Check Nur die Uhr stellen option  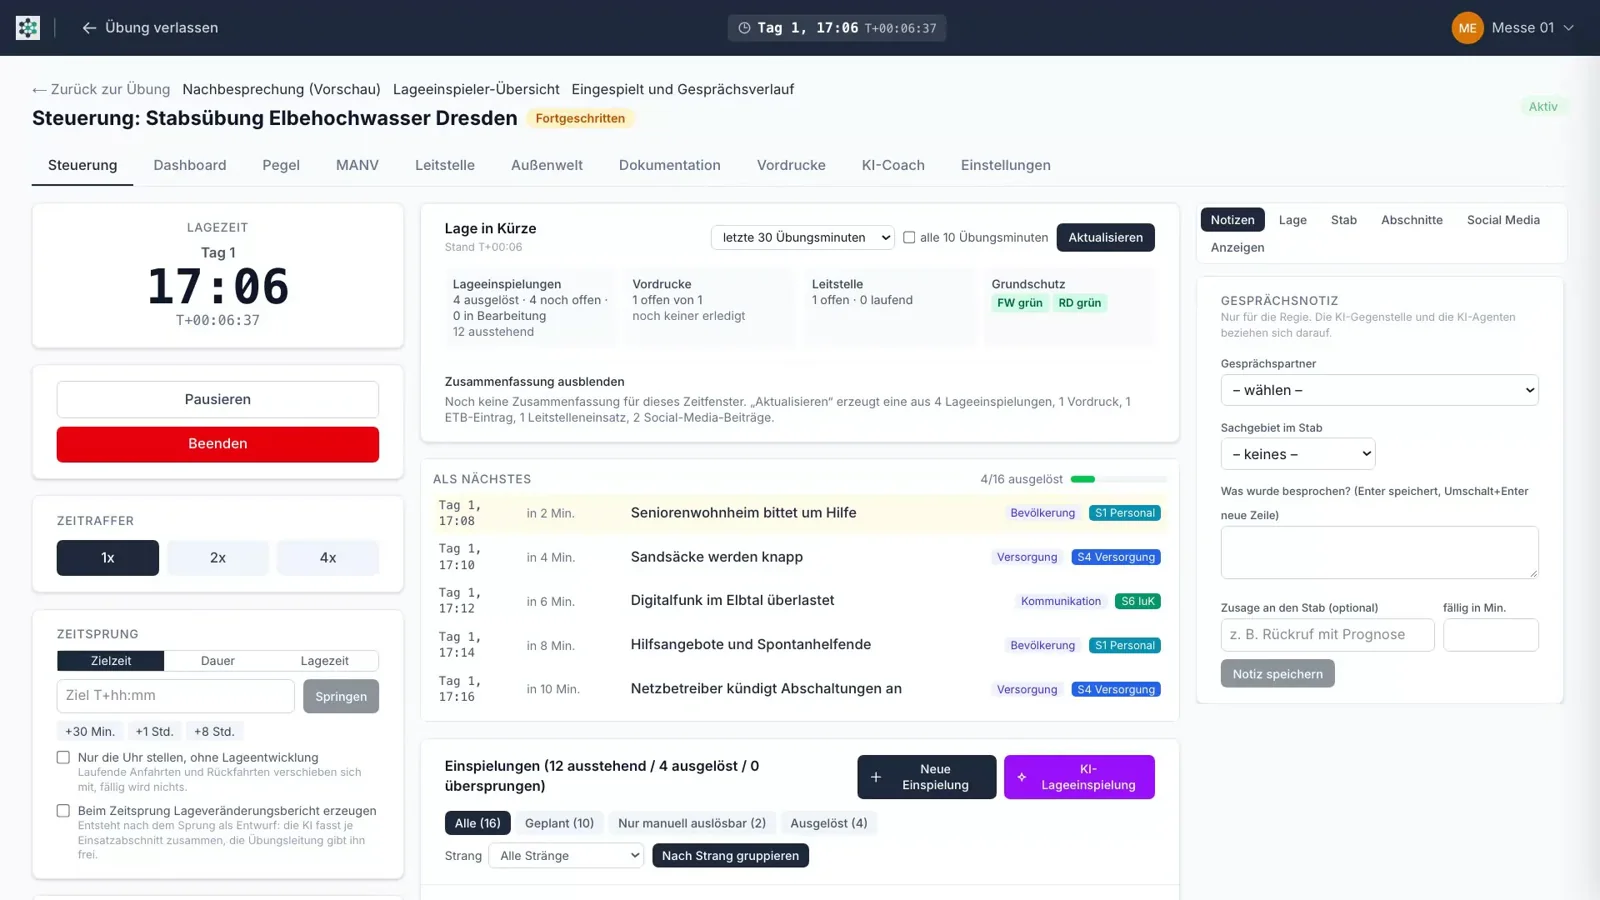pos(63,758)
